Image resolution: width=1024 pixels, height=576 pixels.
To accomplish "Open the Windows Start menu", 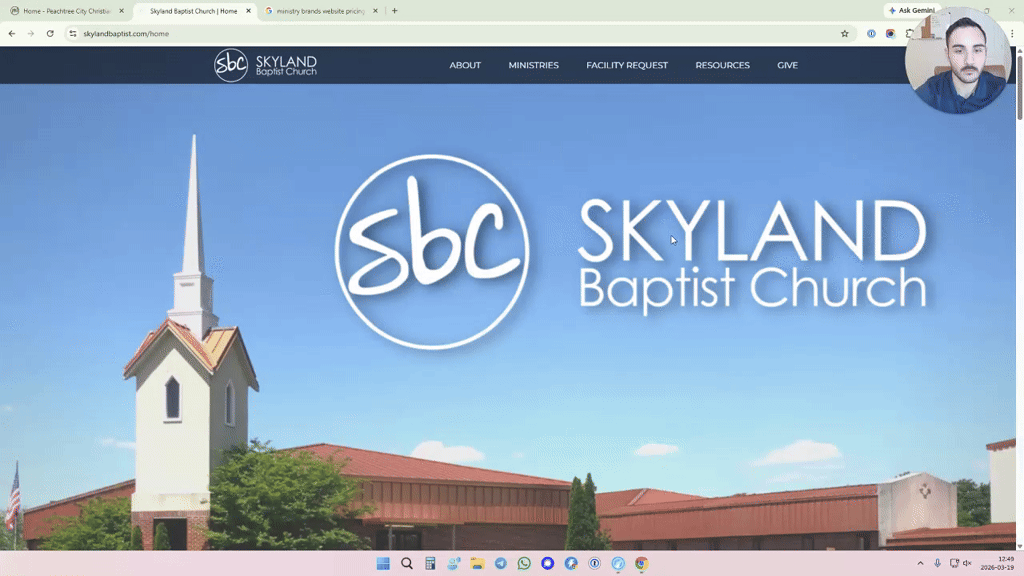I will (383, 563).
